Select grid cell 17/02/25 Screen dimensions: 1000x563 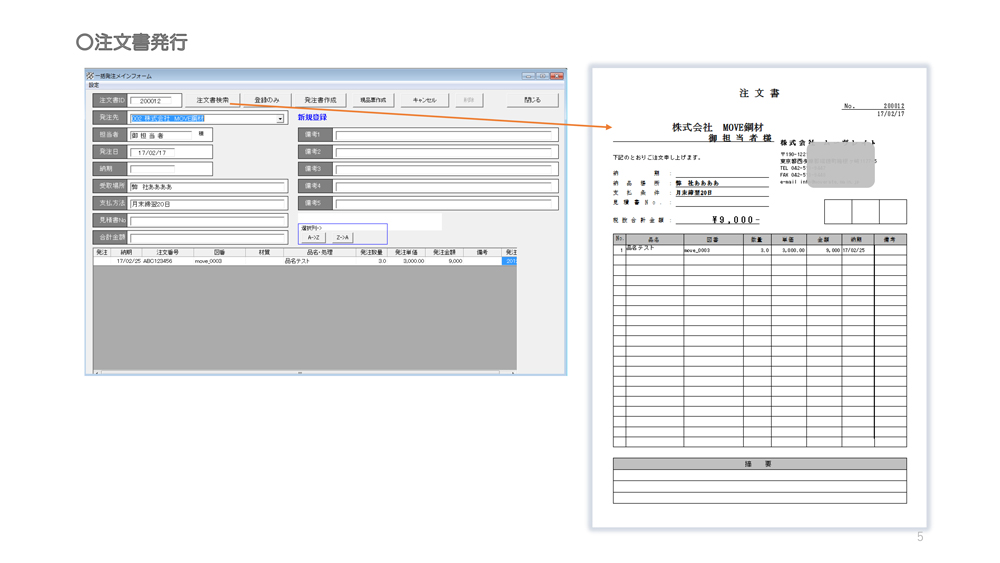(x=128, y=261)
